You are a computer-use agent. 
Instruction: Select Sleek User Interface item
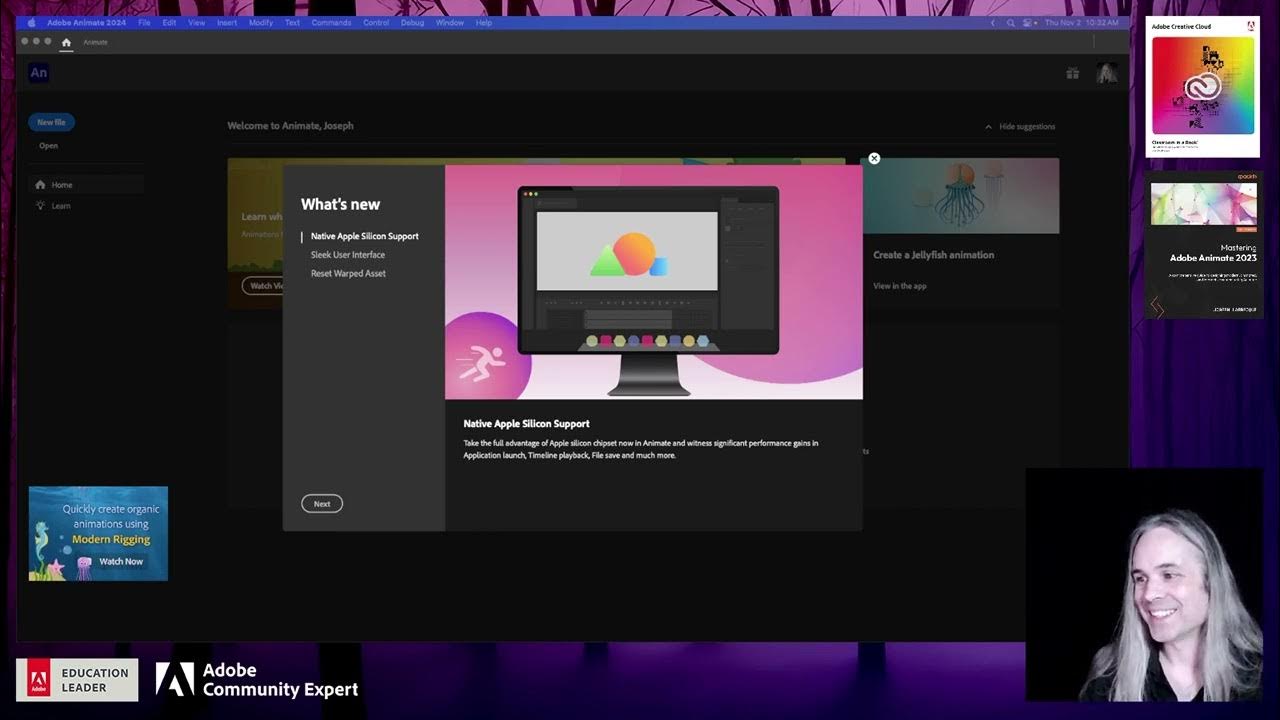tap(348, 255)
